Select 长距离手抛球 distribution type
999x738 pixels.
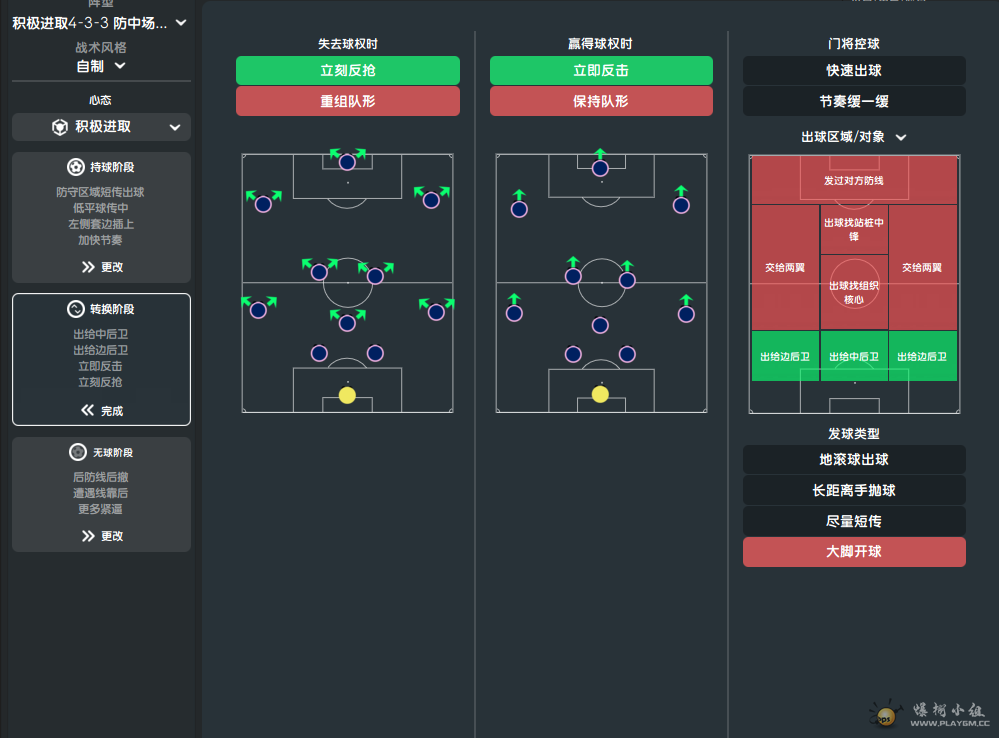point(854,490)
